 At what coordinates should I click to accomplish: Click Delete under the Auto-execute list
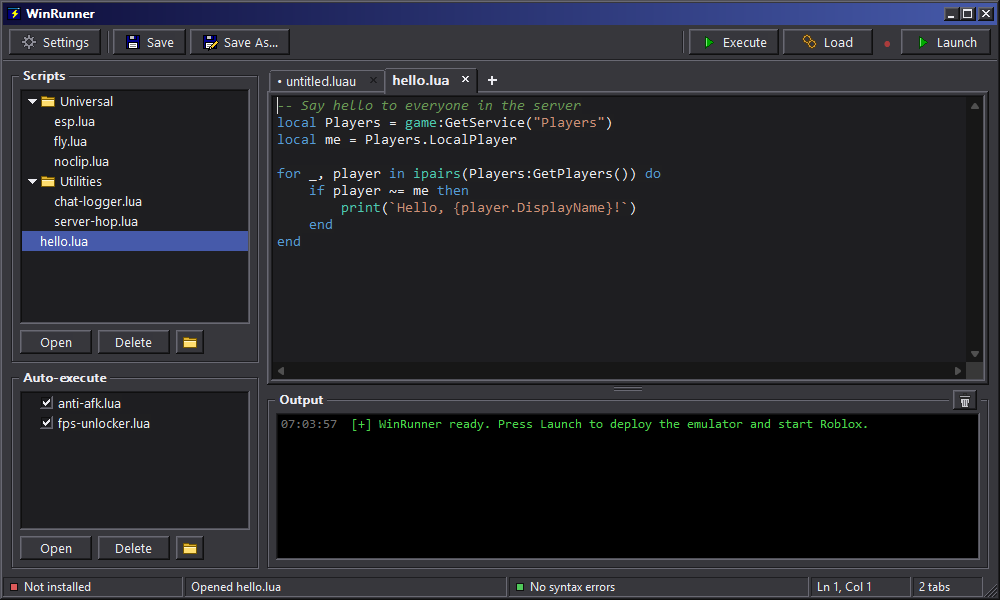point(133,548)
